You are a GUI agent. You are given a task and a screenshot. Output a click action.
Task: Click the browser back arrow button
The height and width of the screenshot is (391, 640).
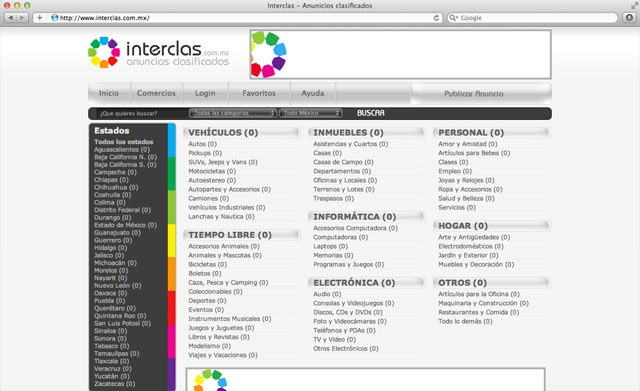(10, 18)
